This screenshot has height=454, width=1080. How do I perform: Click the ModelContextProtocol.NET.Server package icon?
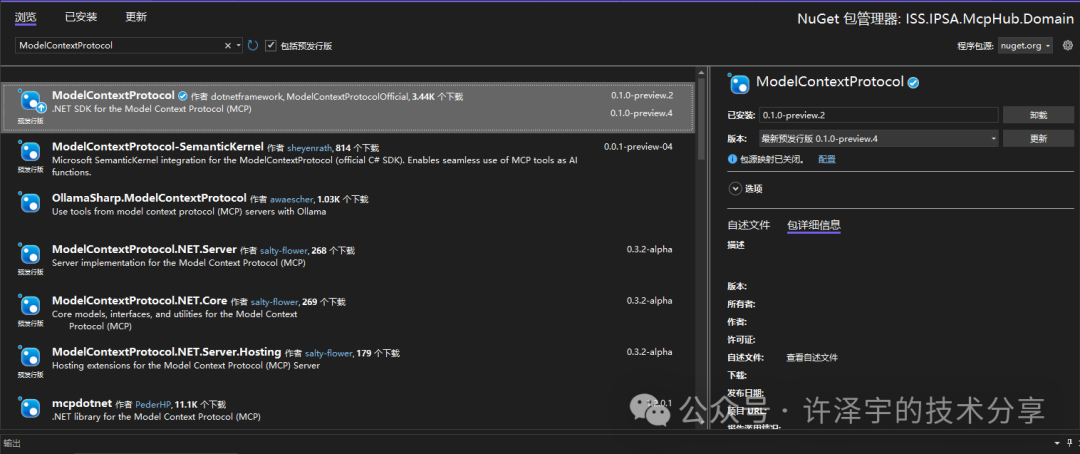(30, 254)
